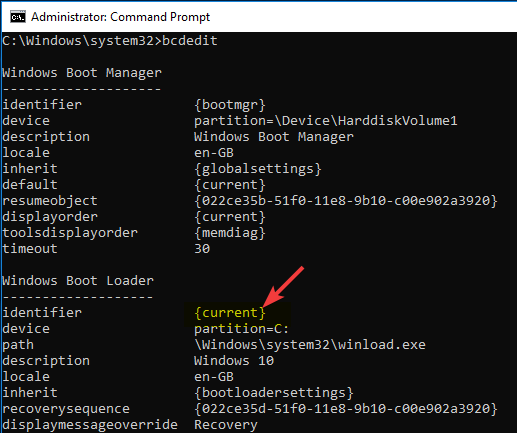Screen dimensions: 517x433
Task: Click the partition=\Device\HarddiskVolume1 value
Action: point(326,121)
